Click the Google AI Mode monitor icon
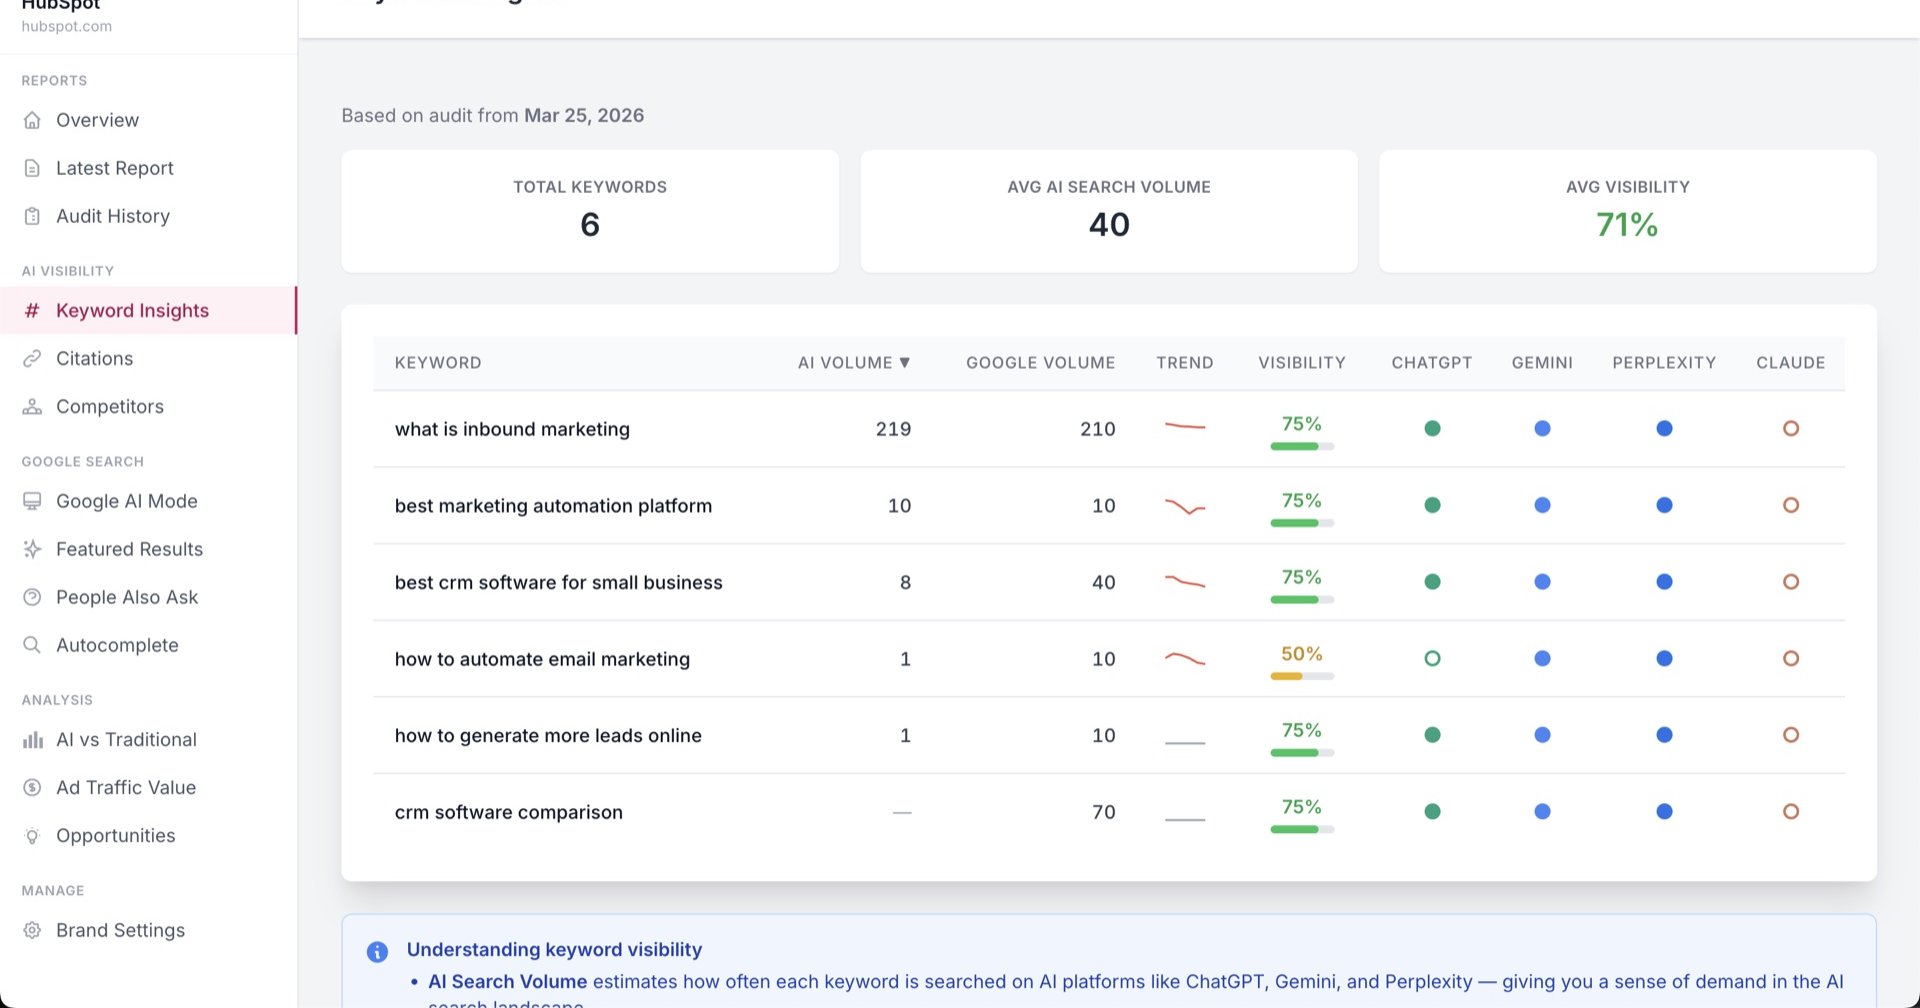This screenshot has width=1920, height=1008. [32, 501]
